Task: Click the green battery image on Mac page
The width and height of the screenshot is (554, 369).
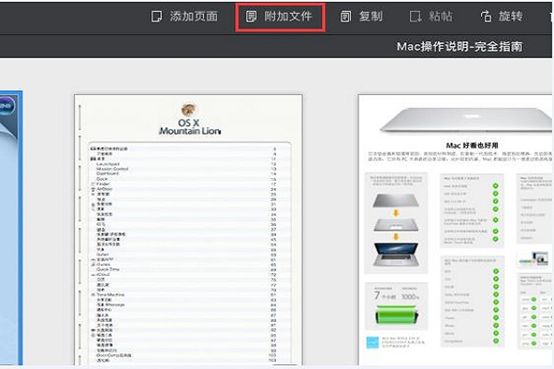Action: click(x=396, y=315)
